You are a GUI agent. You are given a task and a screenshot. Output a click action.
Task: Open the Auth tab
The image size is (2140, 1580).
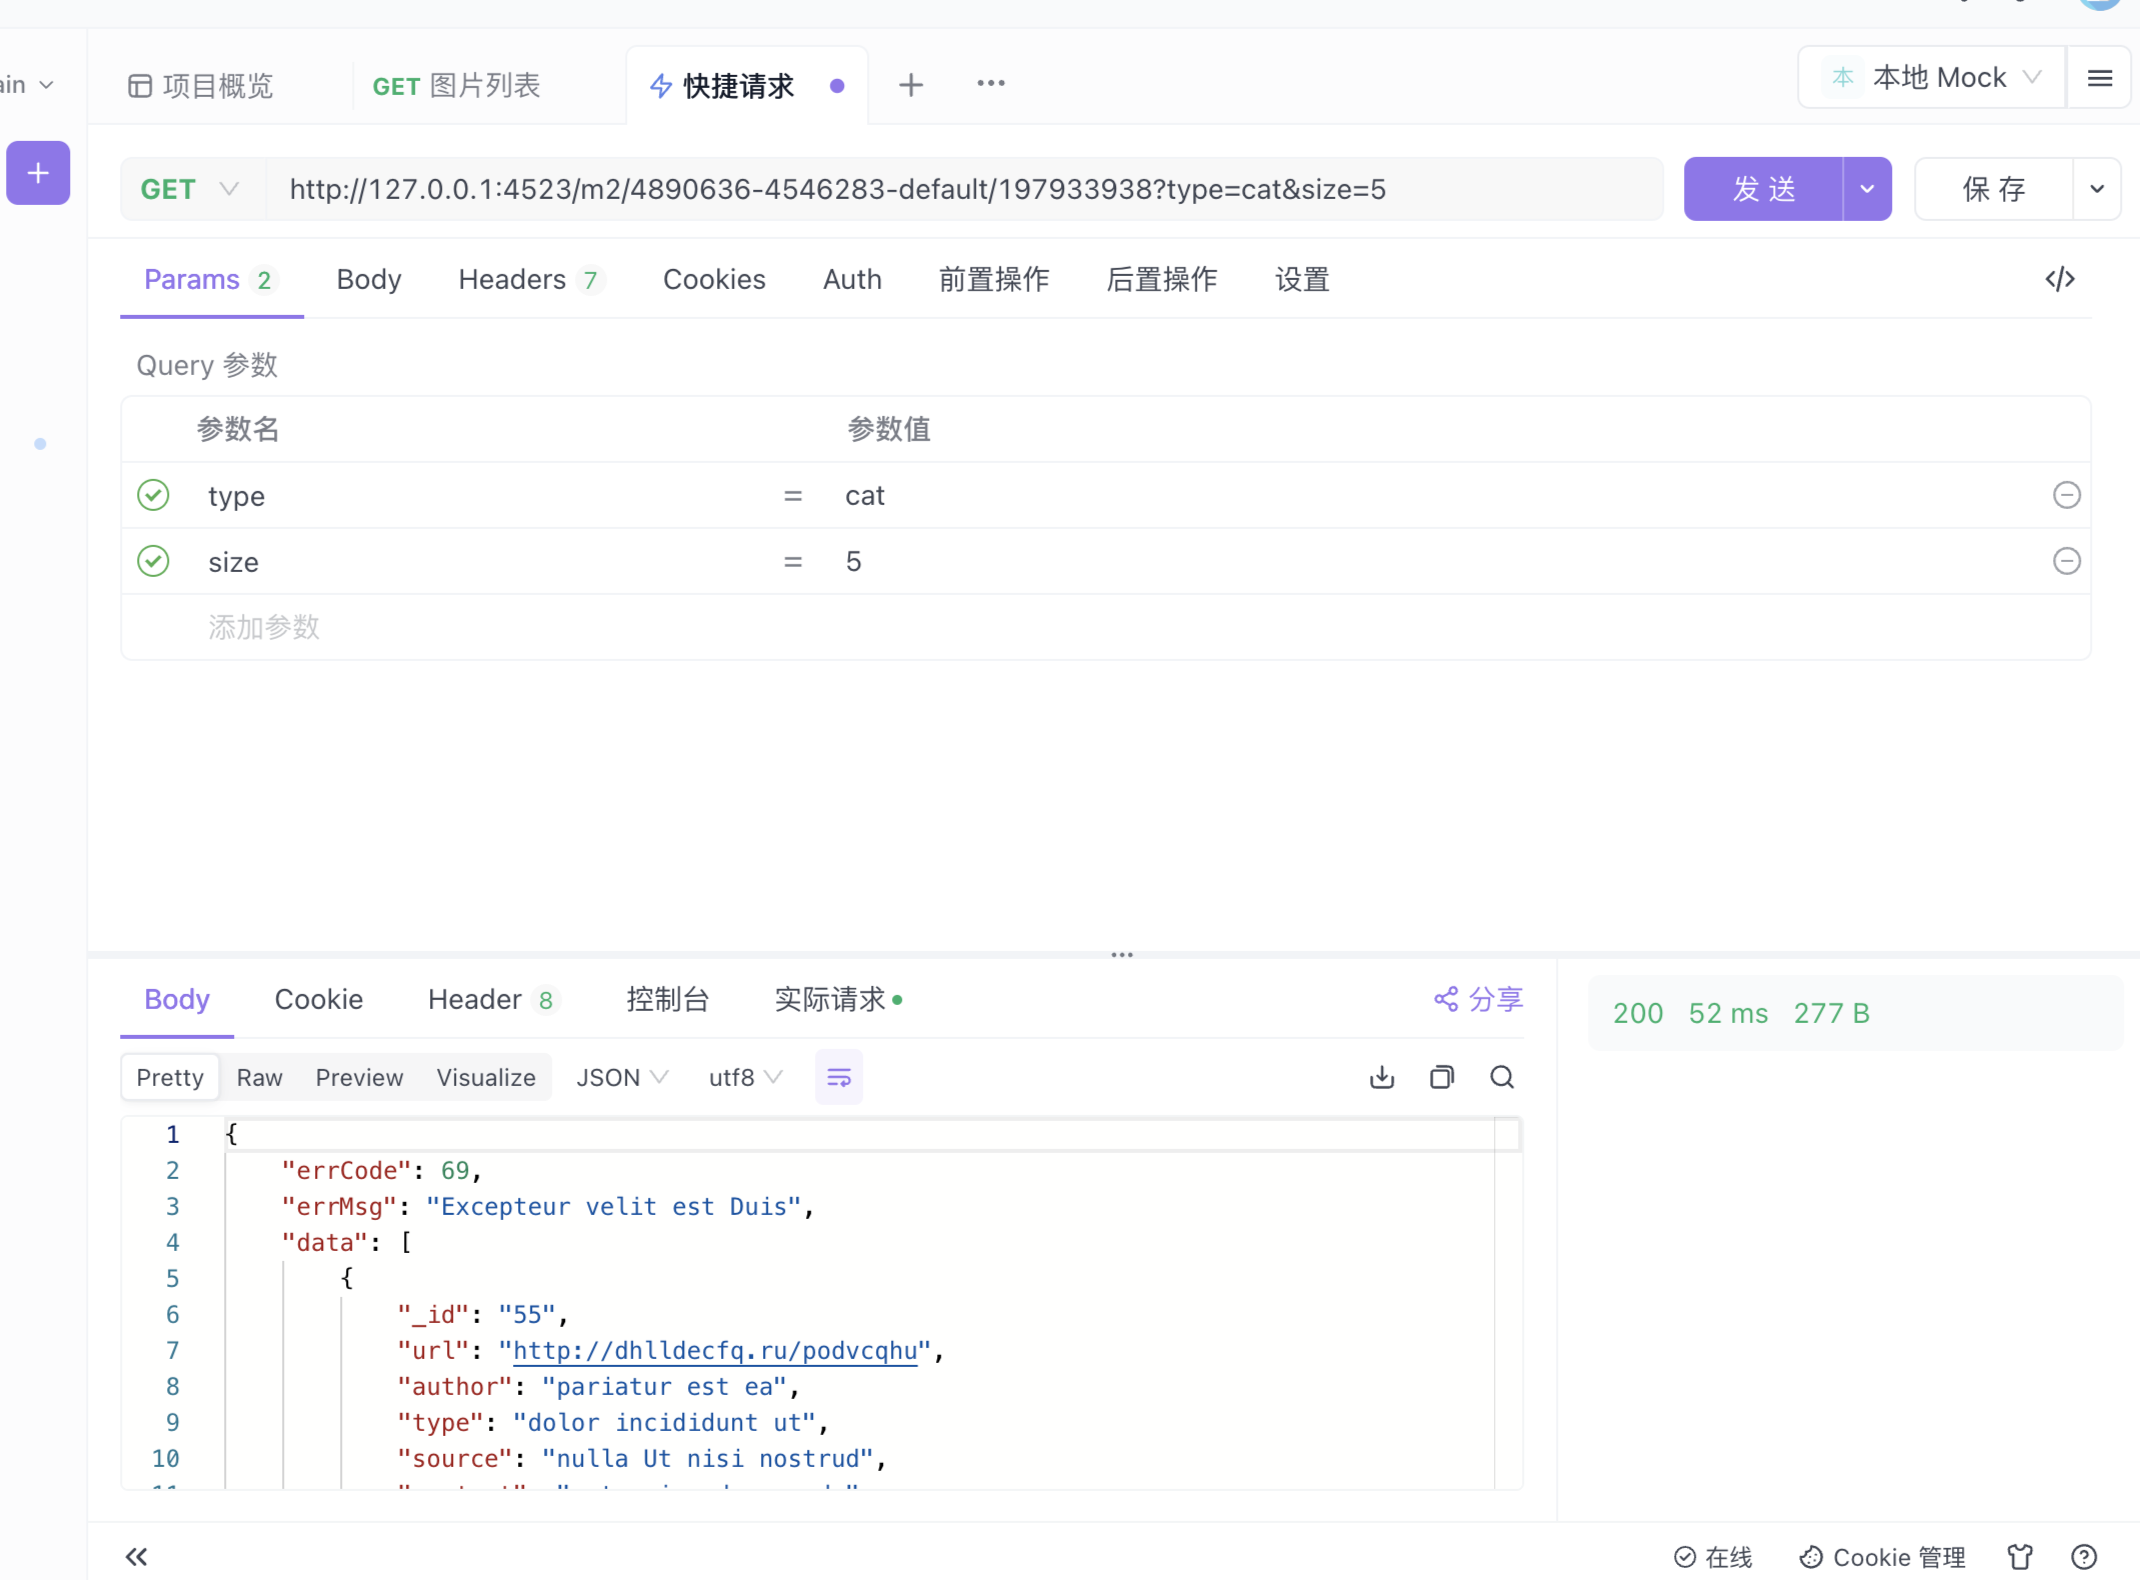point(852,279)
